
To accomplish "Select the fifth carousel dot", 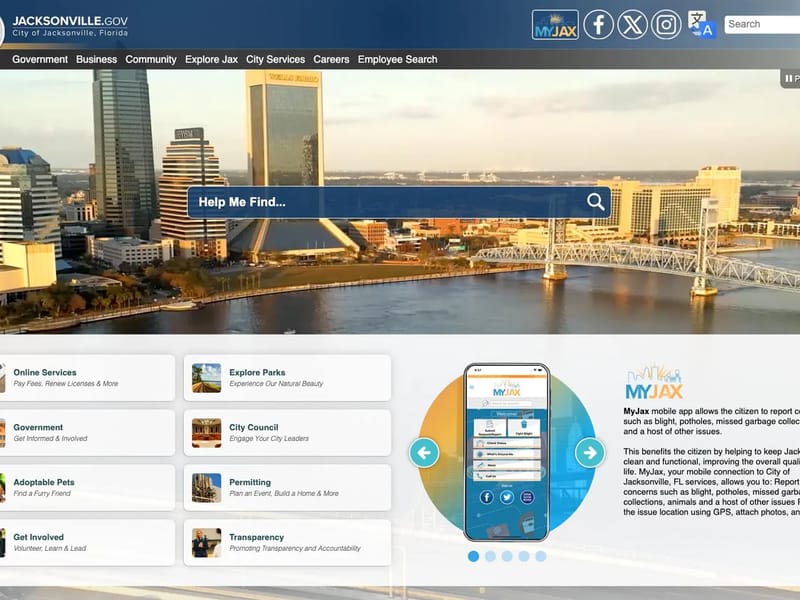I will [541, 556].
